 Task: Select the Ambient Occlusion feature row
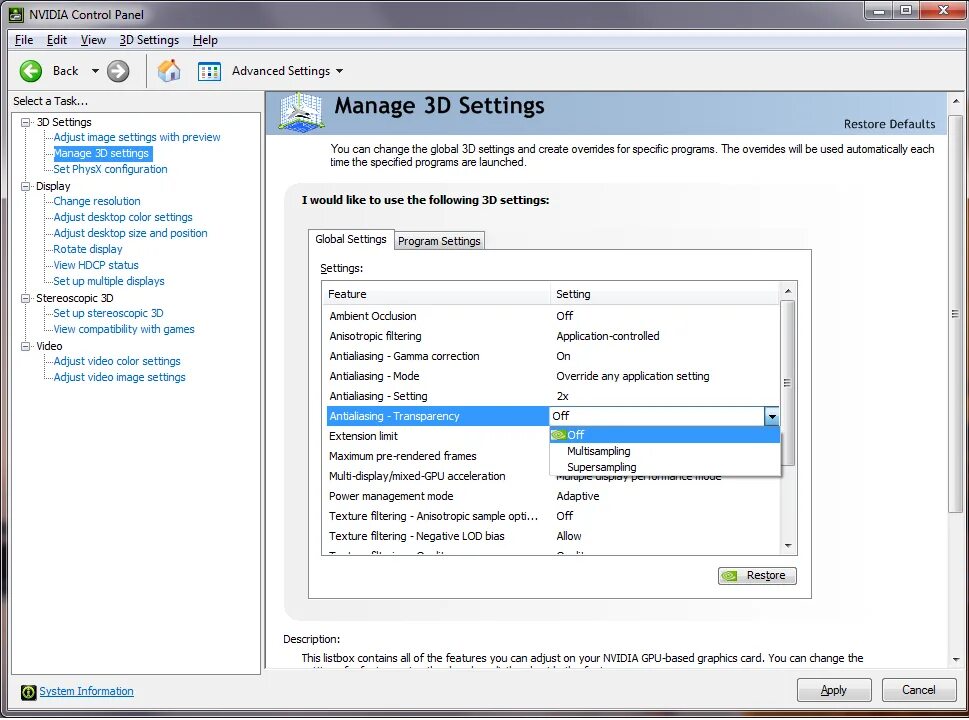tap(552, 316)
